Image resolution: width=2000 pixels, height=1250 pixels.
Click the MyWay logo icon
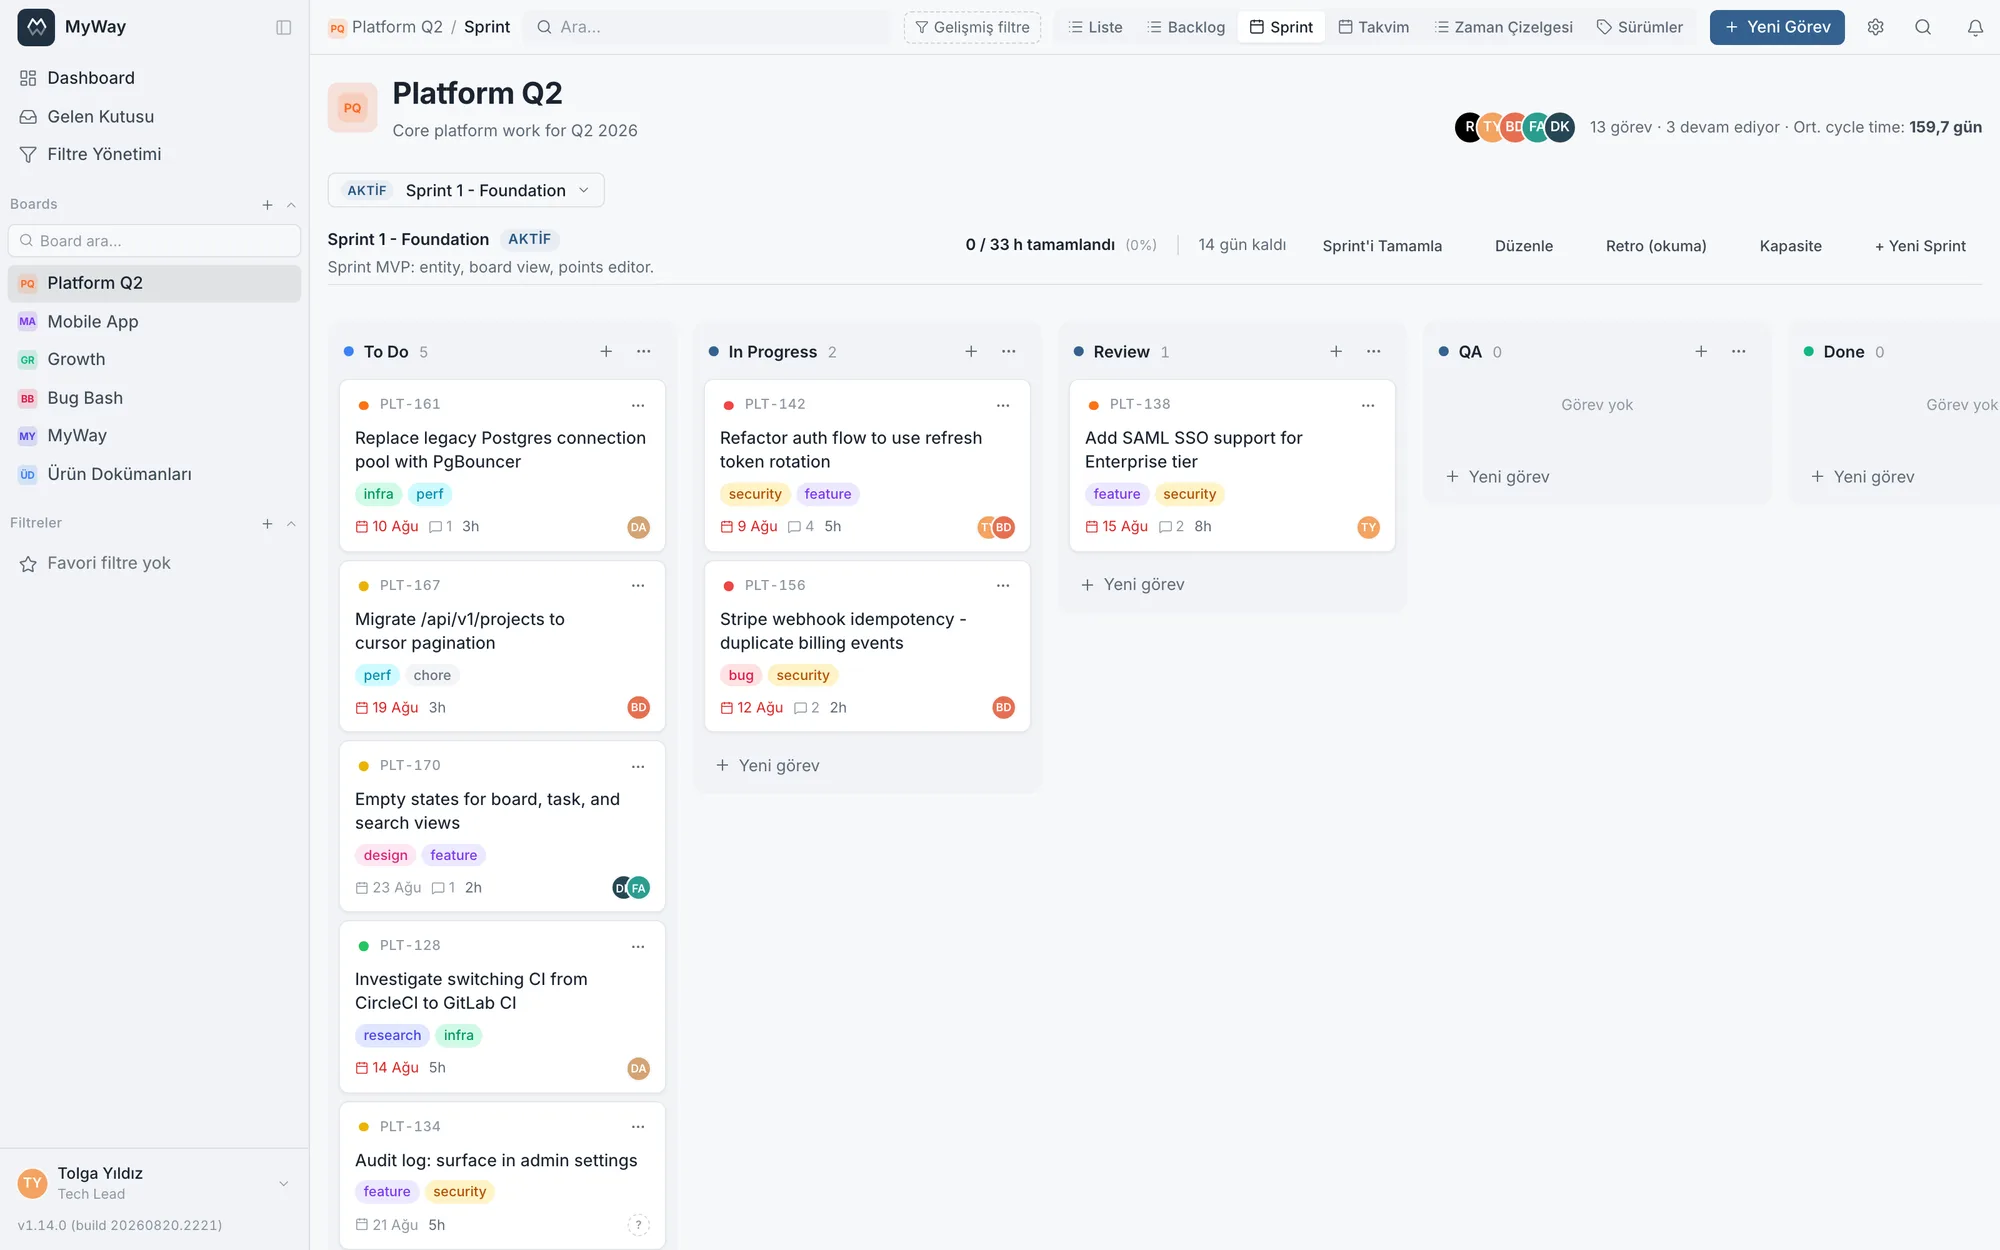pyautogui.click(x=36, y=27)
